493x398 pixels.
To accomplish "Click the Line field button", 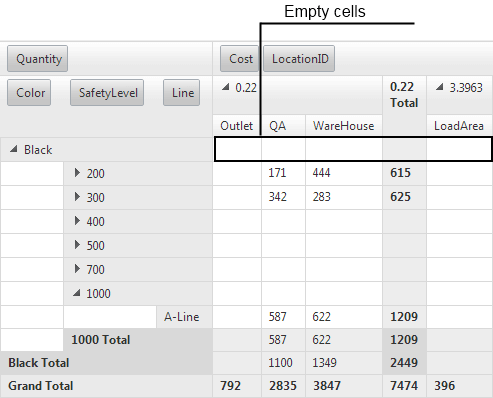I will click(181, 92).
